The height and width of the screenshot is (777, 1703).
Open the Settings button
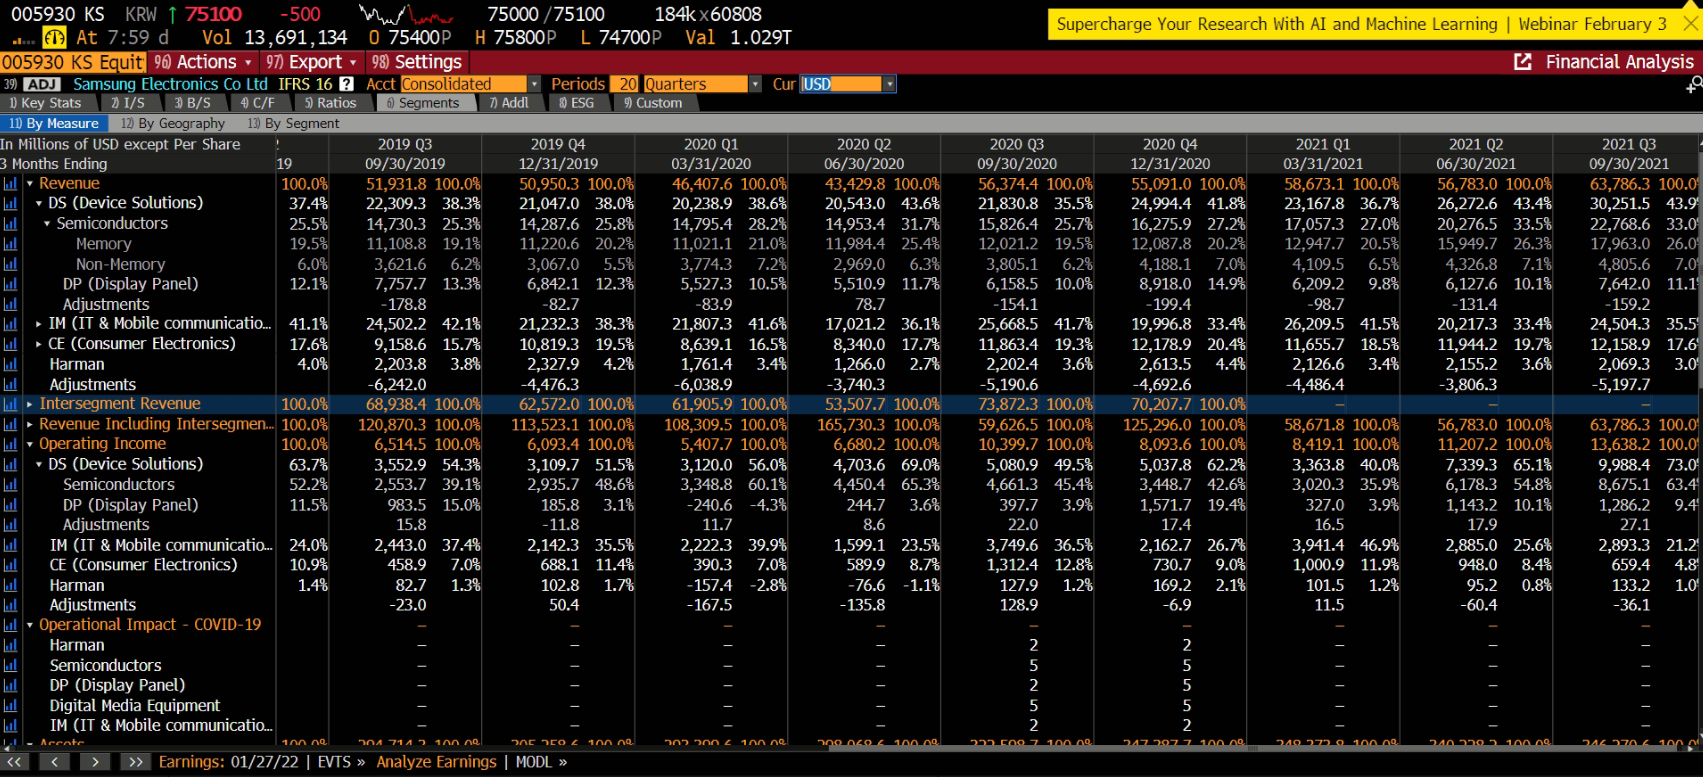coord(417,62)
